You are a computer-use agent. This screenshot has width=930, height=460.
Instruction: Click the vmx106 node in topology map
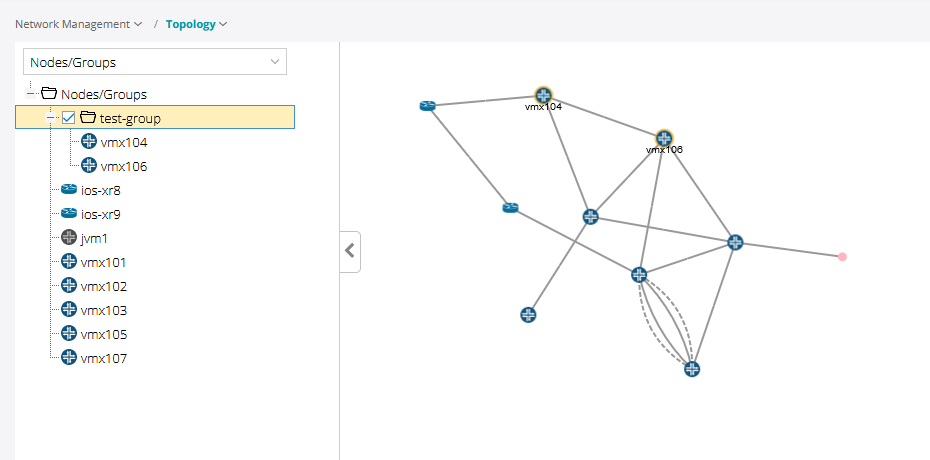tap(664, 137)
